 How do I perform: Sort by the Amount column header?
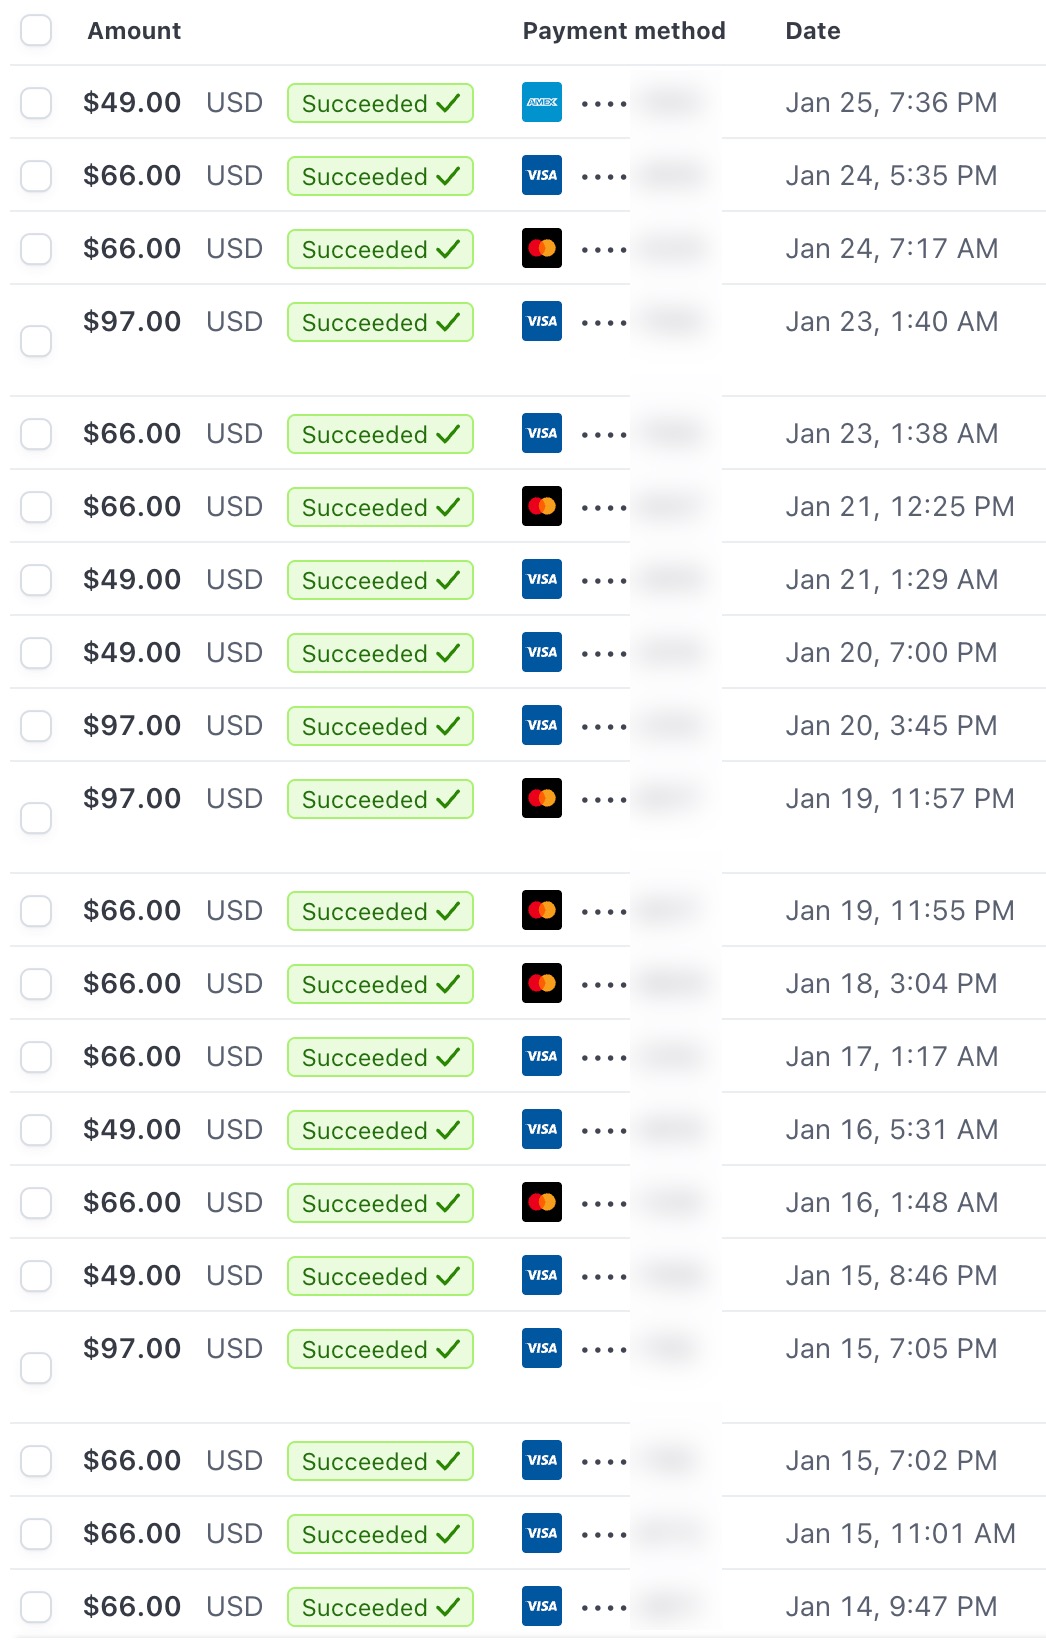tap(134, 31)
